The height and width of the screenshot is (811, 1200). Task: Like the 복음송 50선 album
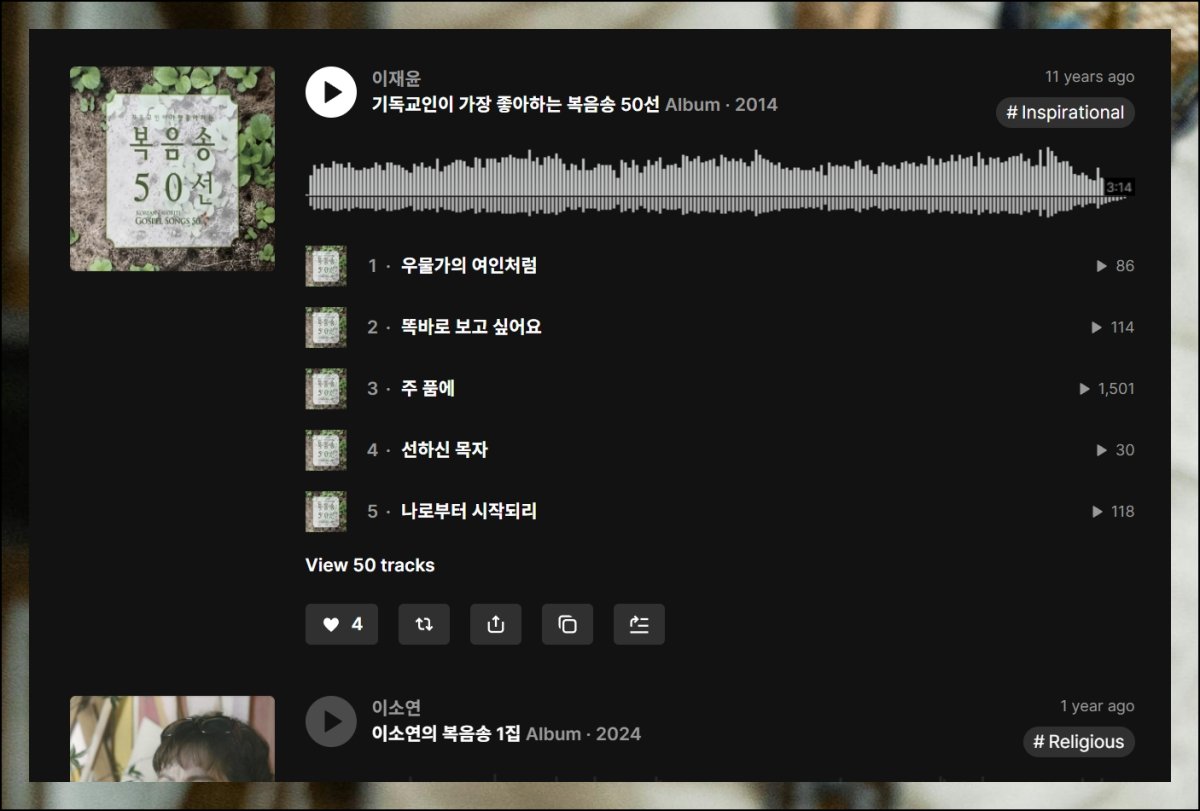(341, 624)
